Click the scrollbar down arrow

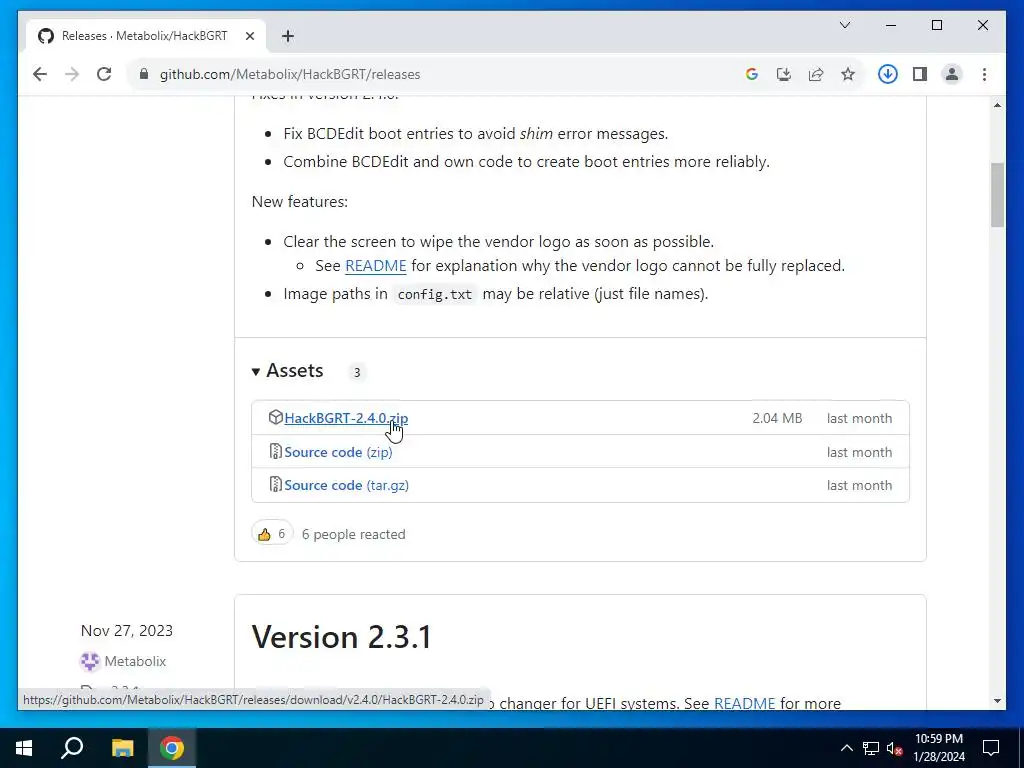(997, 701)
